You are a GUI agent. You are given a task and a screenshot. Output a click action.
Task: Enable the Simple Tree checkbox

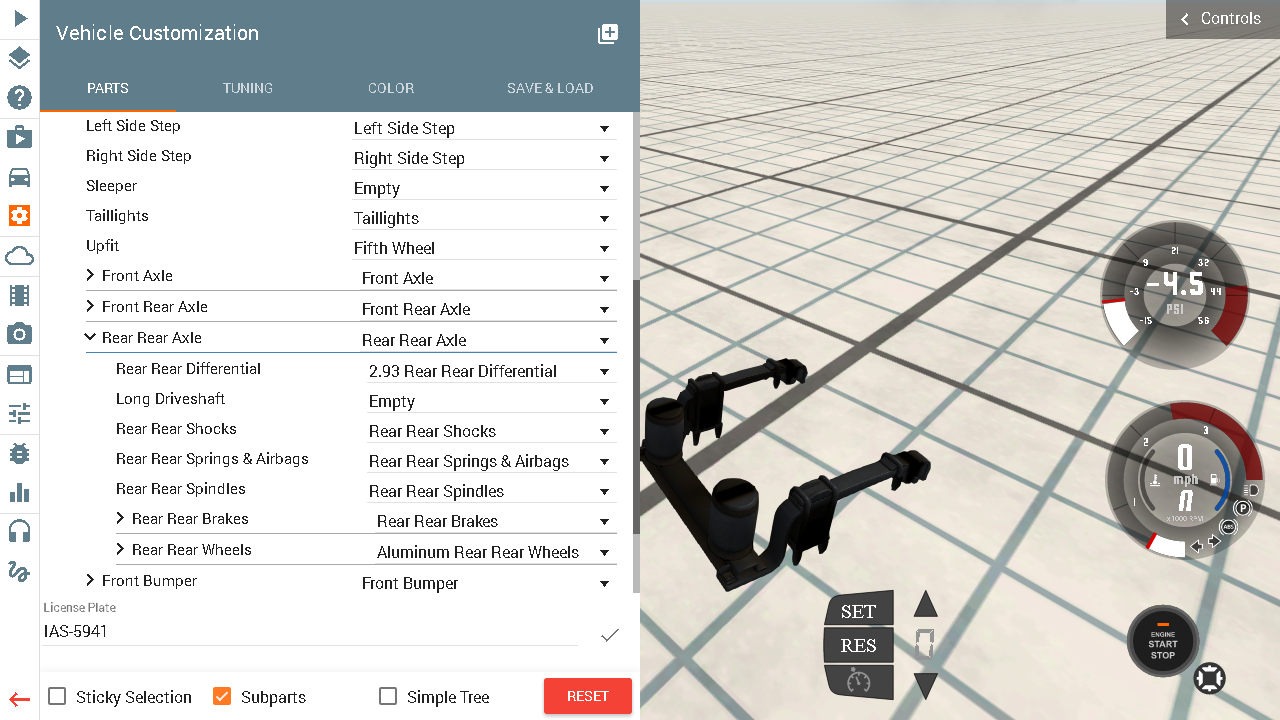(388, 696)
